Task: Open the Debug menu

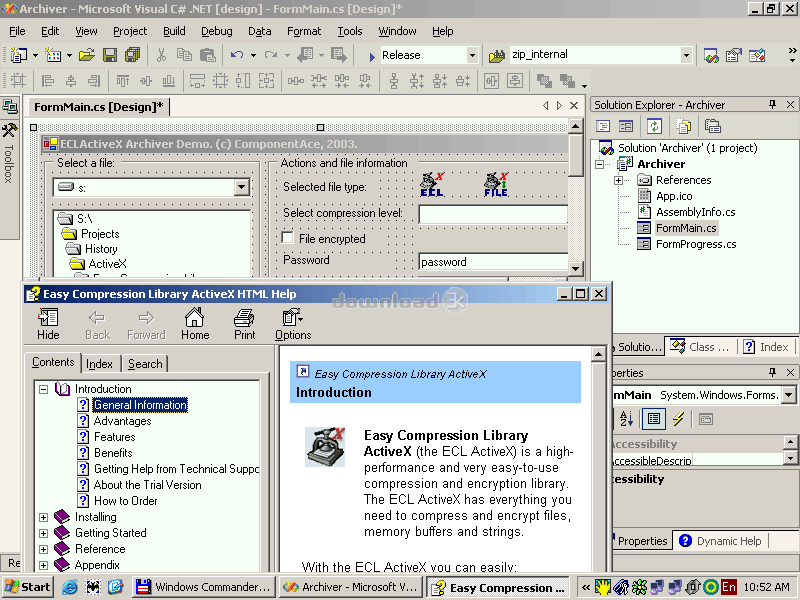Action: point(216,31)
